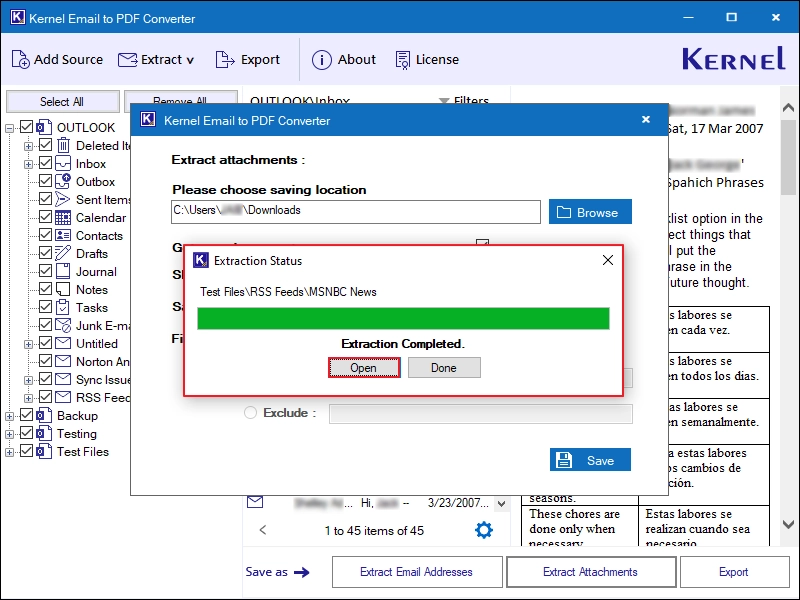Select the Inbox tray icon
Image resolution: width=800 pixels, height=600 pixels.
tap(63, 164)
